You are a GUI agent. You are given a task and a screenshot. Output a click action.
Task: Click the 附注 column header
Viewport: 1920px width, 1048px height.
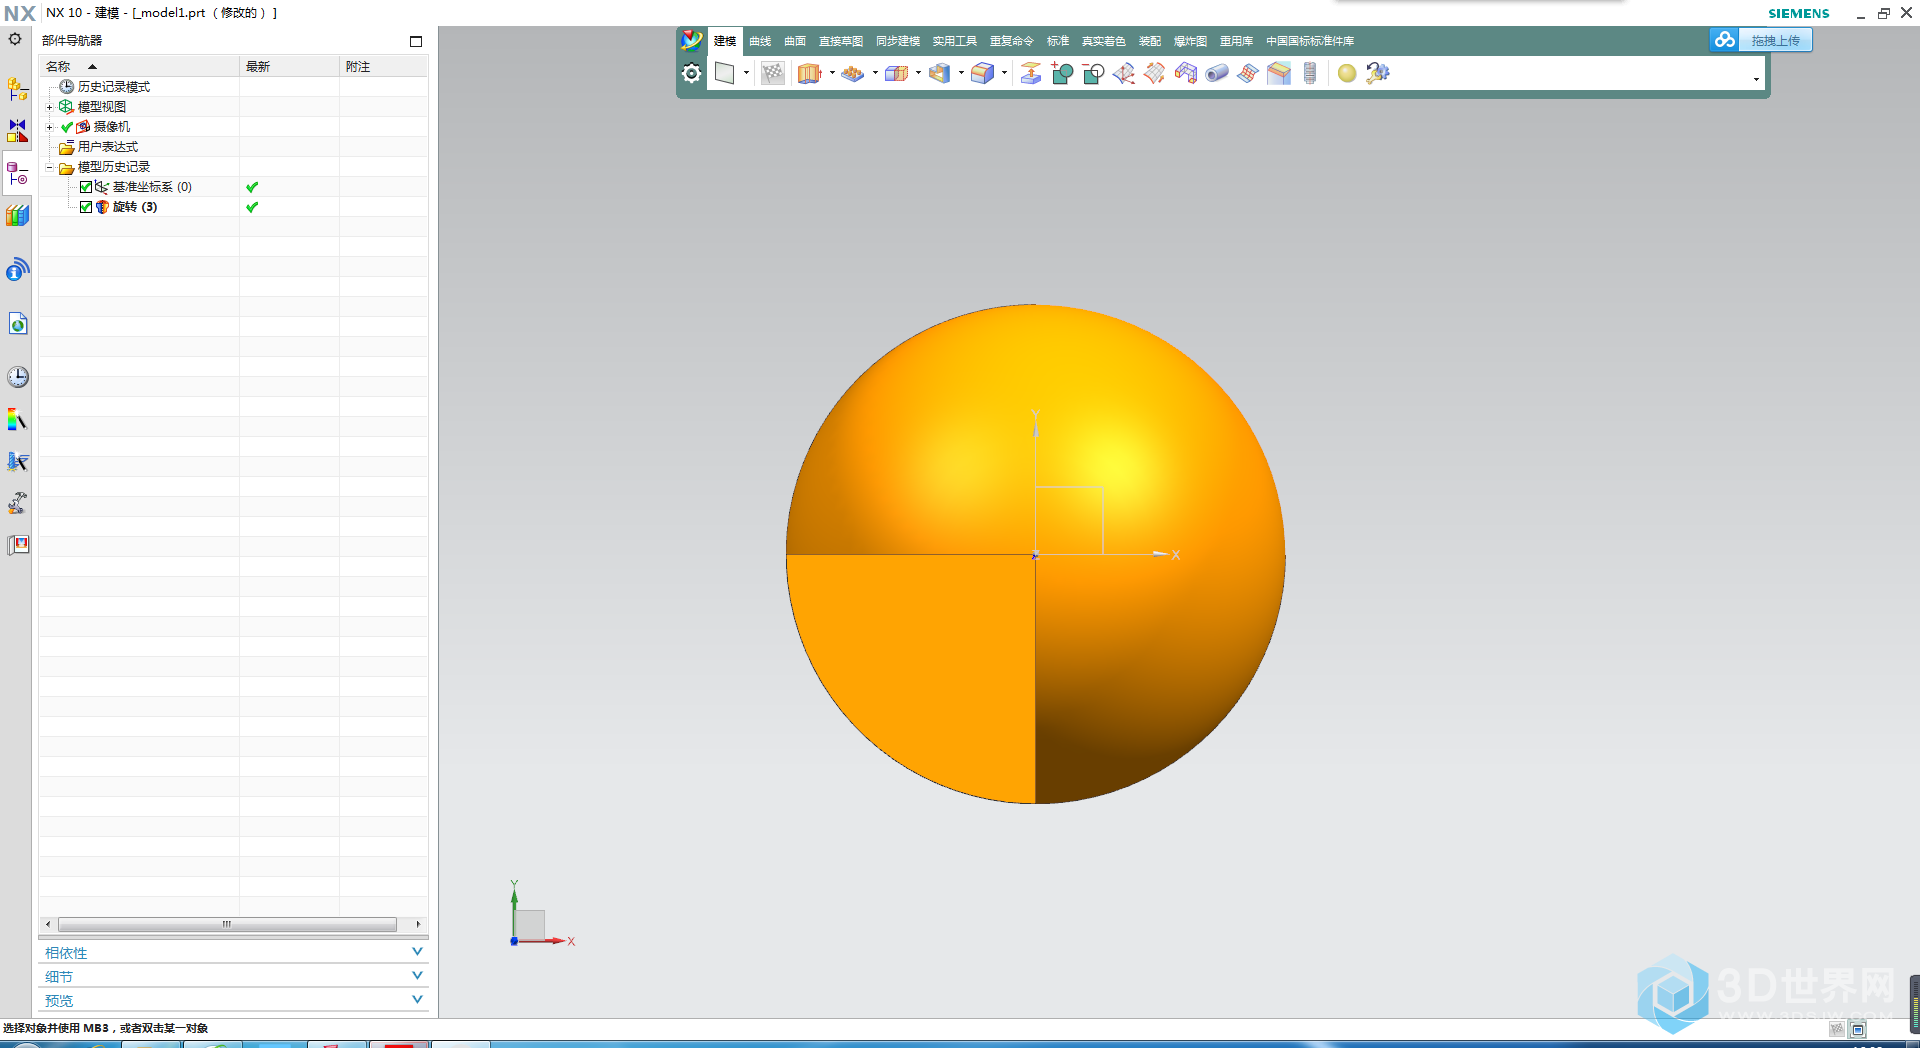click(x=384, y=66)
